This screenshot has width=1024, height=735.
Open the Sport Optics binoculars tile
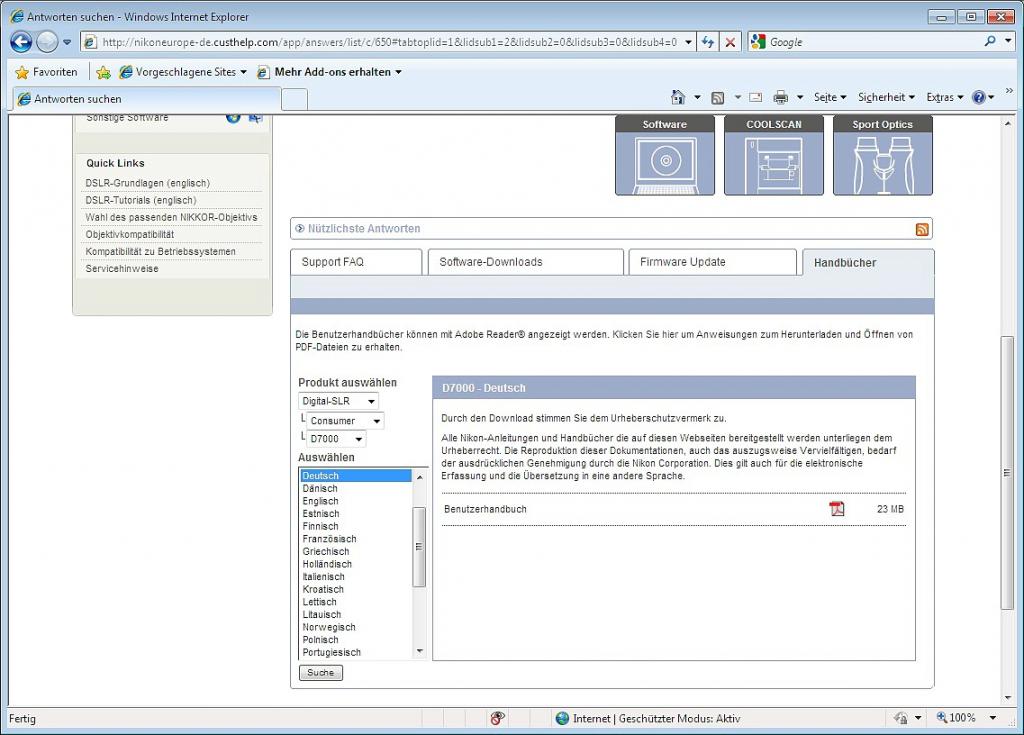click(883, 155)
